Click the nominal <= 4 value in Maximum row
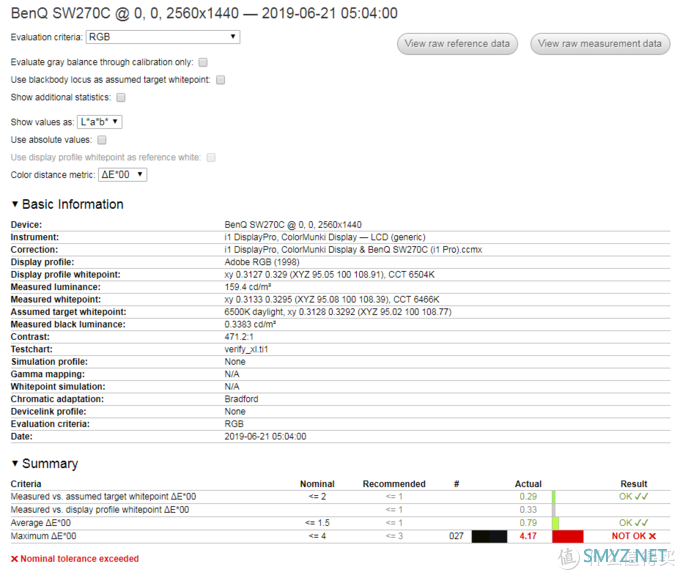 tap(317, 536)
